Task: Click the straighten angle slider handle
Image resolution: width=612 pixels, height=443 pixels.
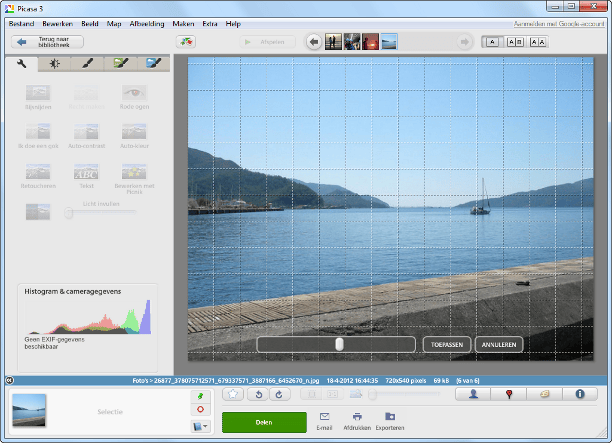Action: (x=340, y=344)
